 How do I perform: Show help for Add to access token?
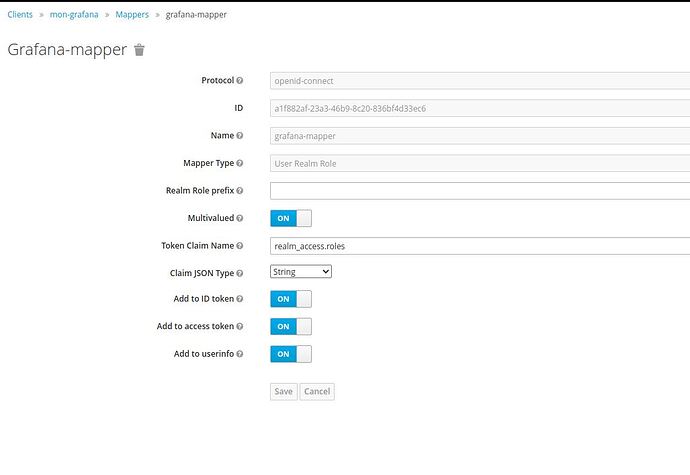coord(239,326)
